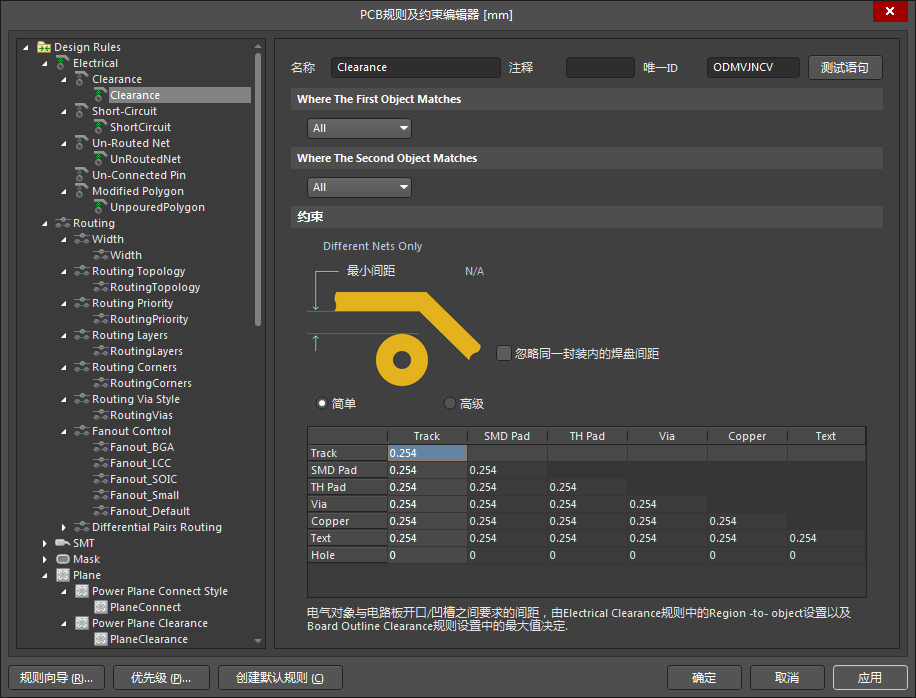The width and height of the screenshot is (916, 698).
Task: Click the RoutingVias rule icon
Action: point(100,415)
